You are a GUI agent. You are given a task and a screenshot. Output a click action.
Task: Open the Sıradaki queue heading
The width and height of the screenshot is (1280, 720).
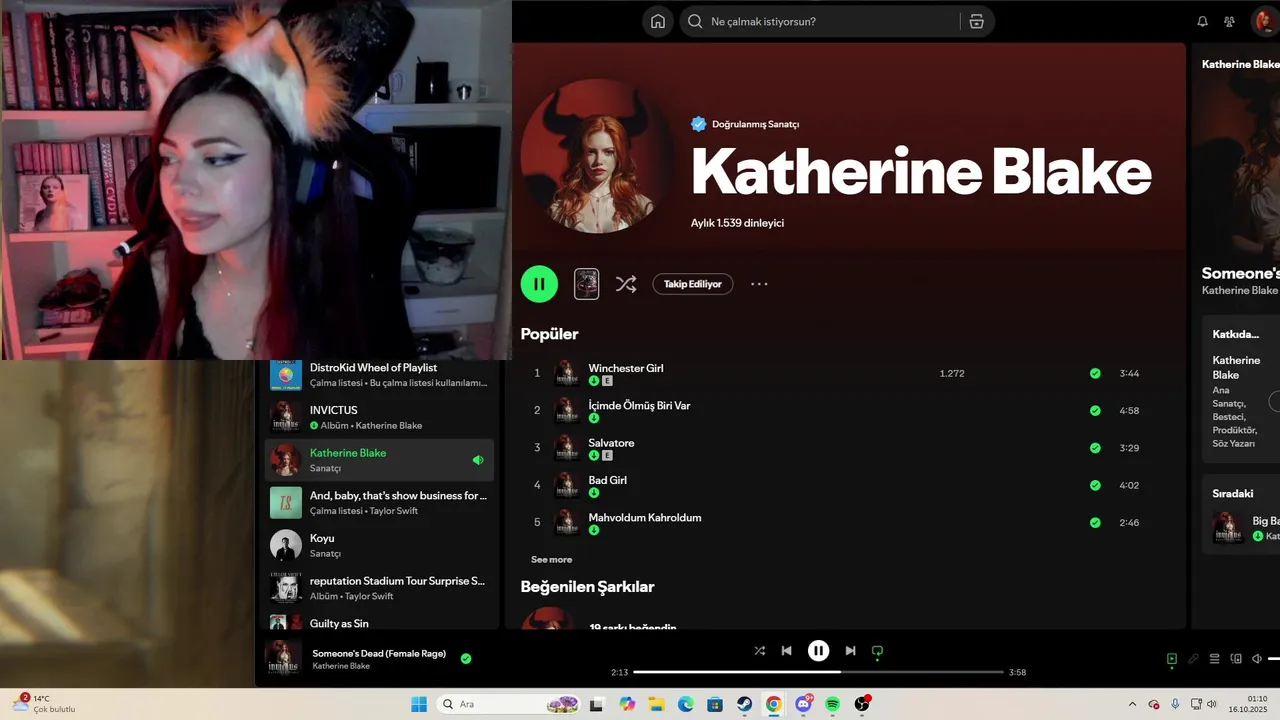tap(1232, 494)
